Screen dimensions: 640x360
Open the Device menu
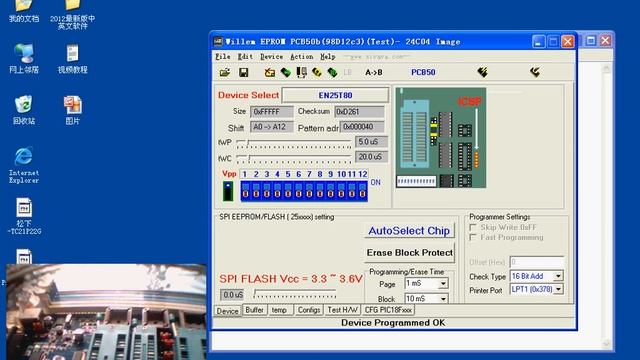pos(271,57)
